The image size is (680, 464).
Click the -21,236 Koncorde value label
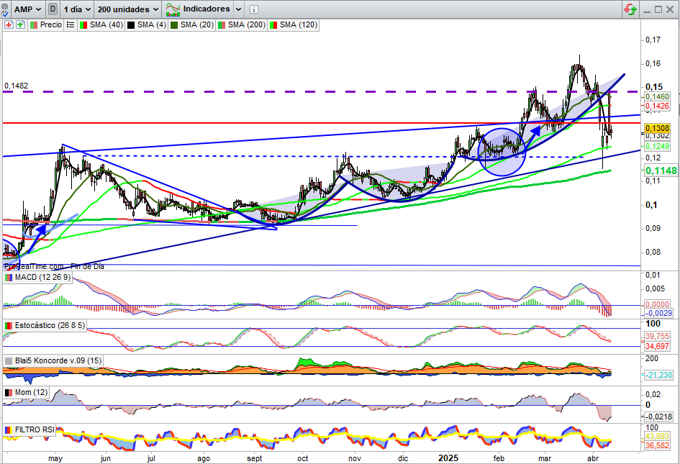coord(658,375)
